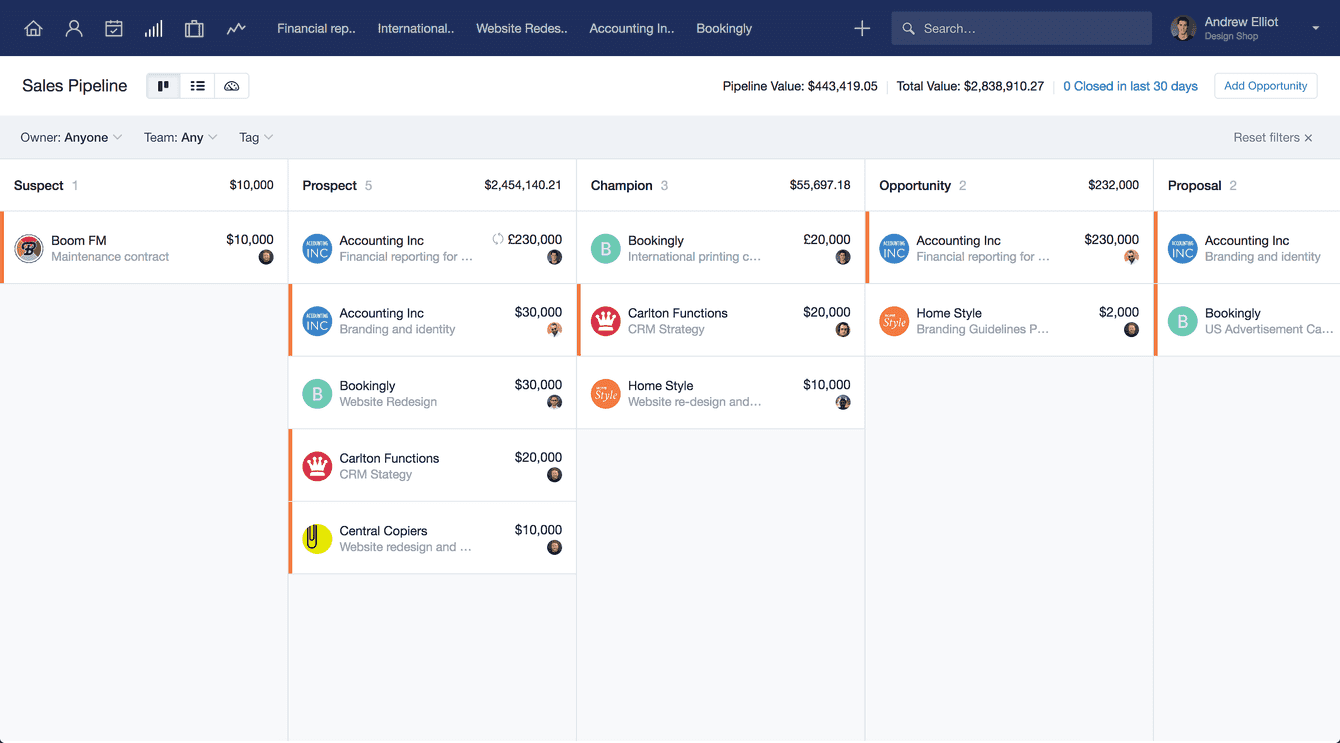Open the Home icon in navbar

coord(33,28)
